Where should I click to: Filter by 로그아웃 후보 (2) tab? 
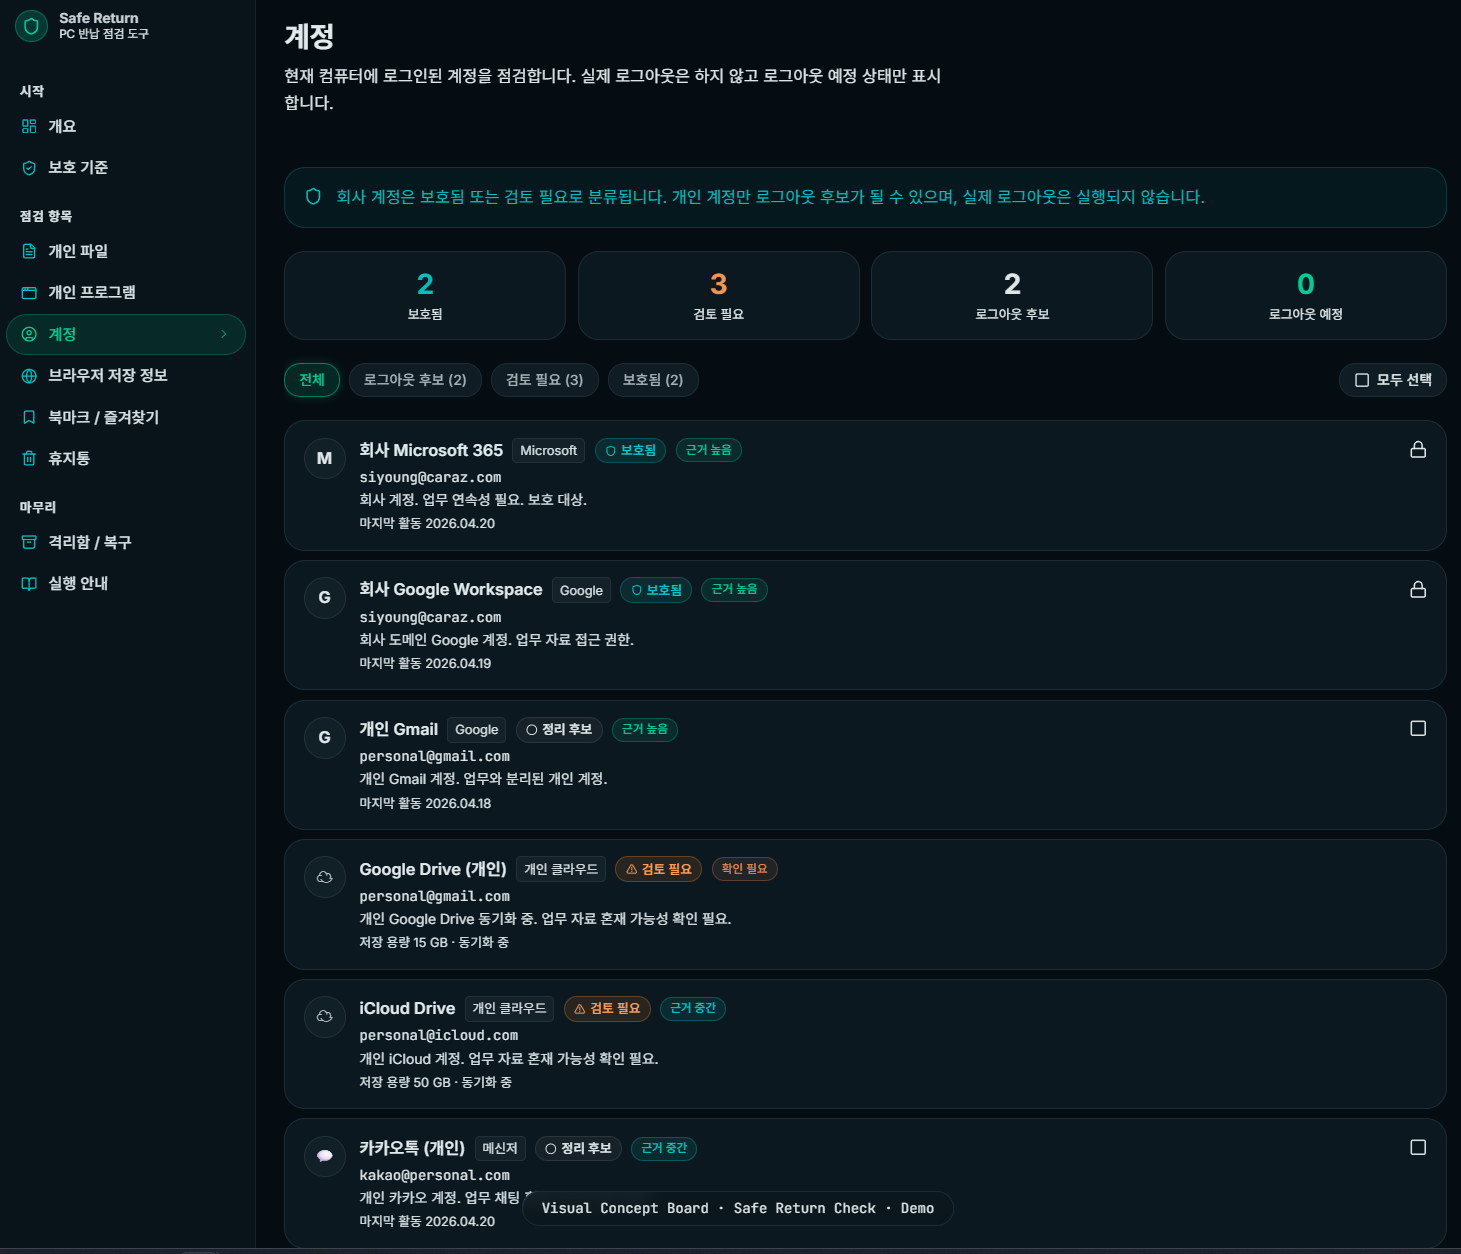pyautogui.click(x=415, y=380)
